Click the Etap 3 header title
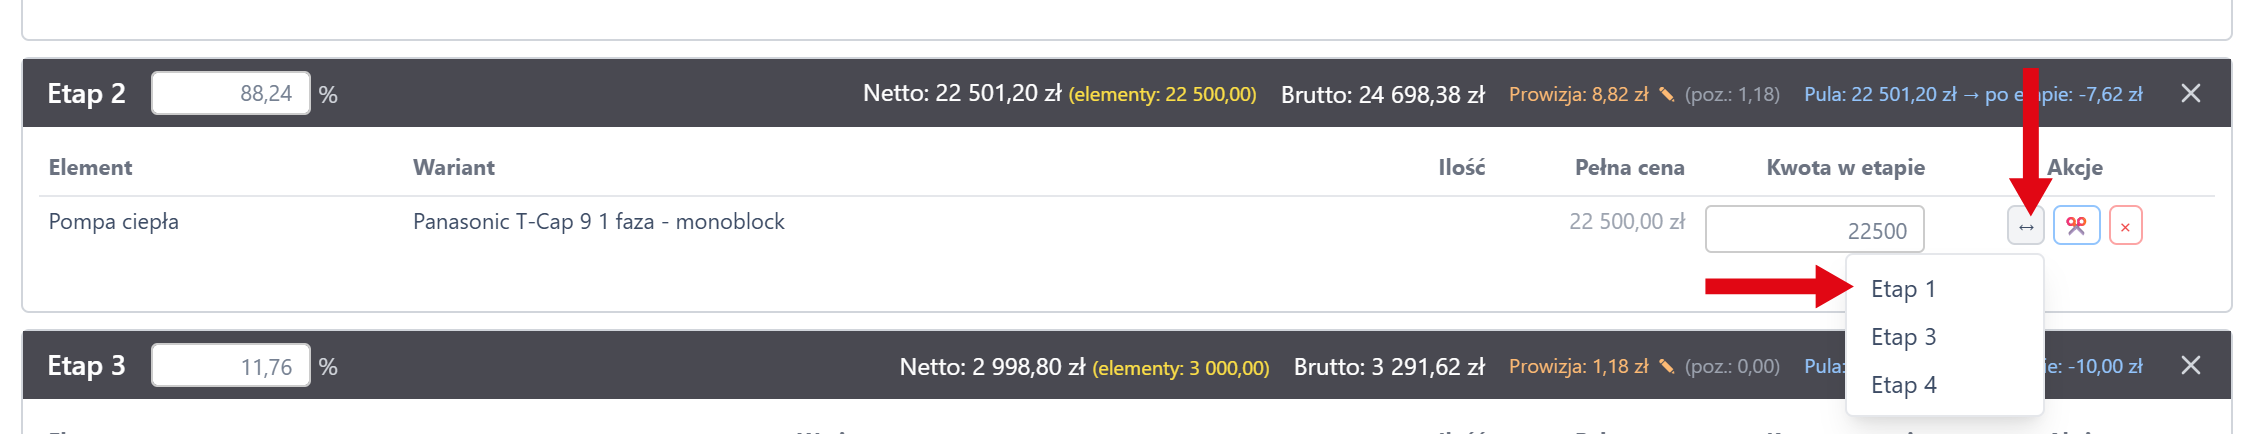 (x=86, y=366)
